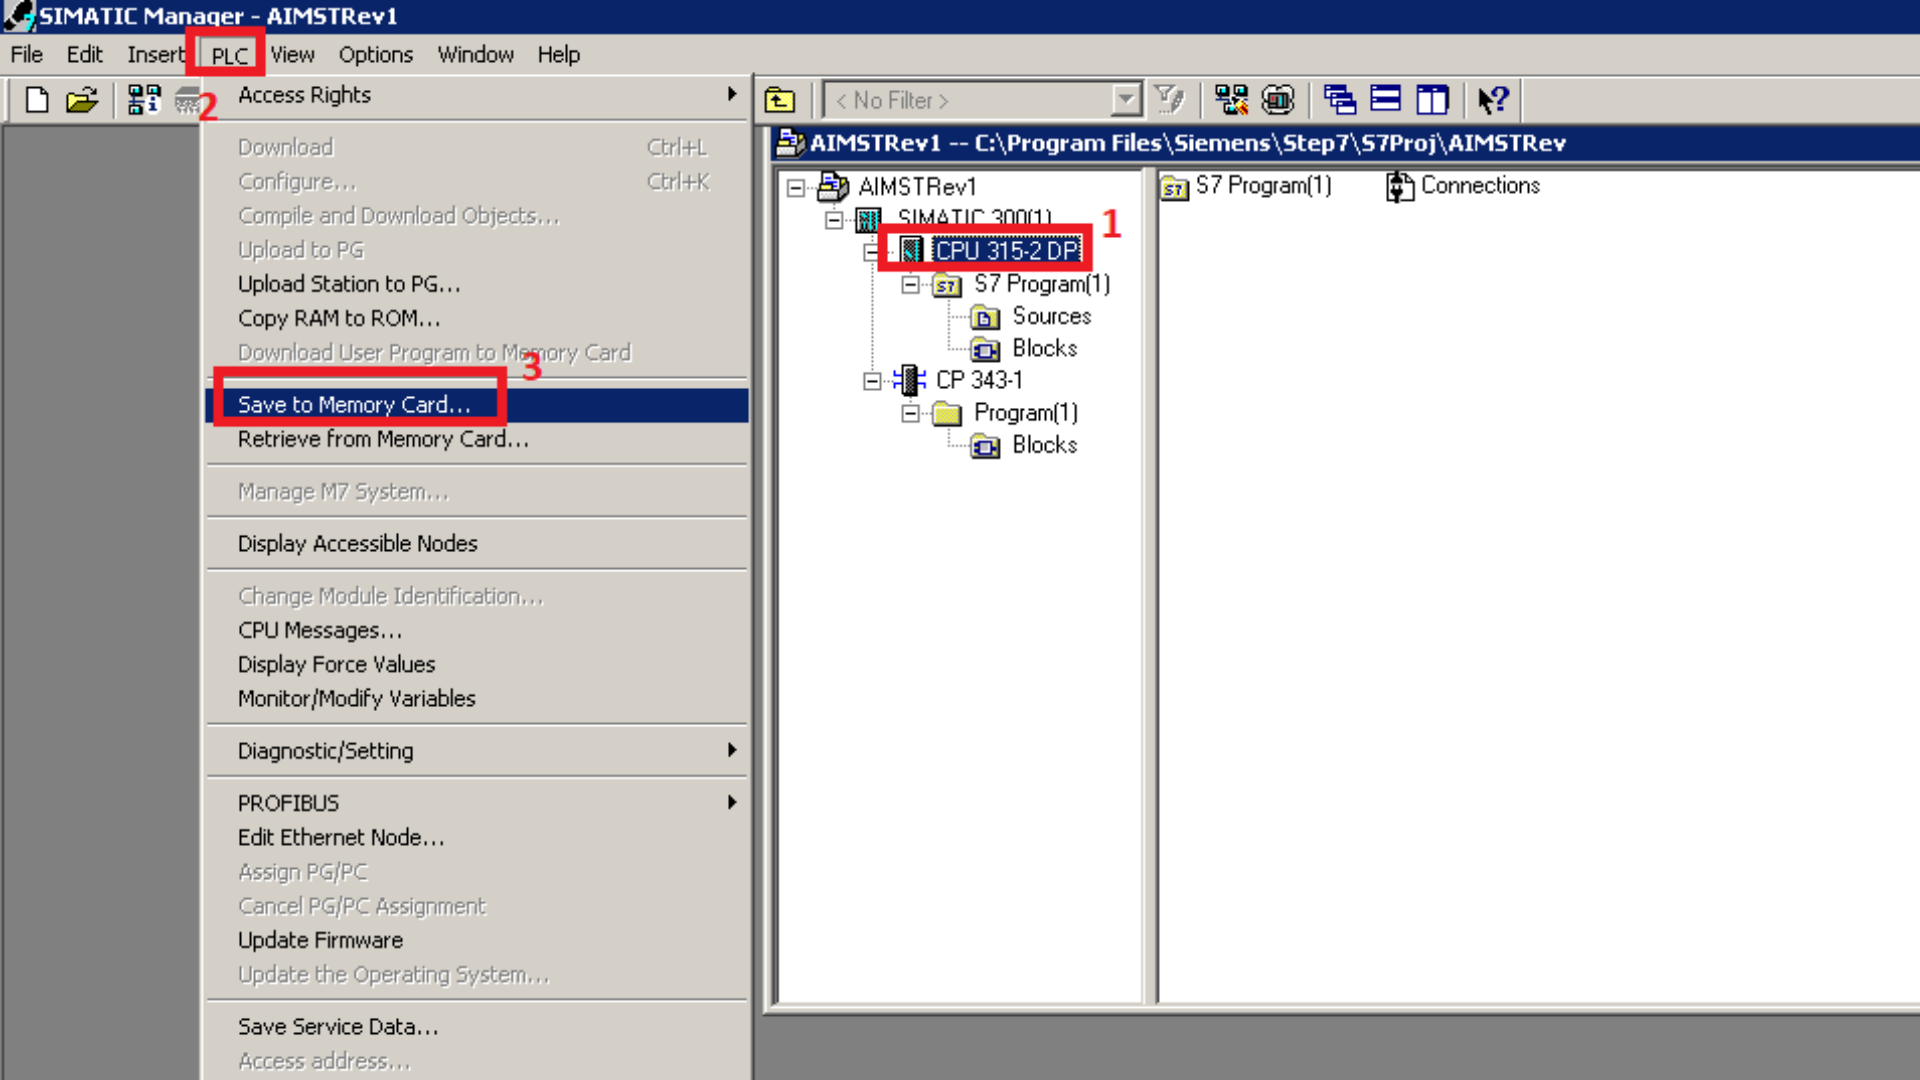The image size is (1920, 1080).
Task: Collapse the CP 343-1 tree node
Action: [x=872, y=381]
